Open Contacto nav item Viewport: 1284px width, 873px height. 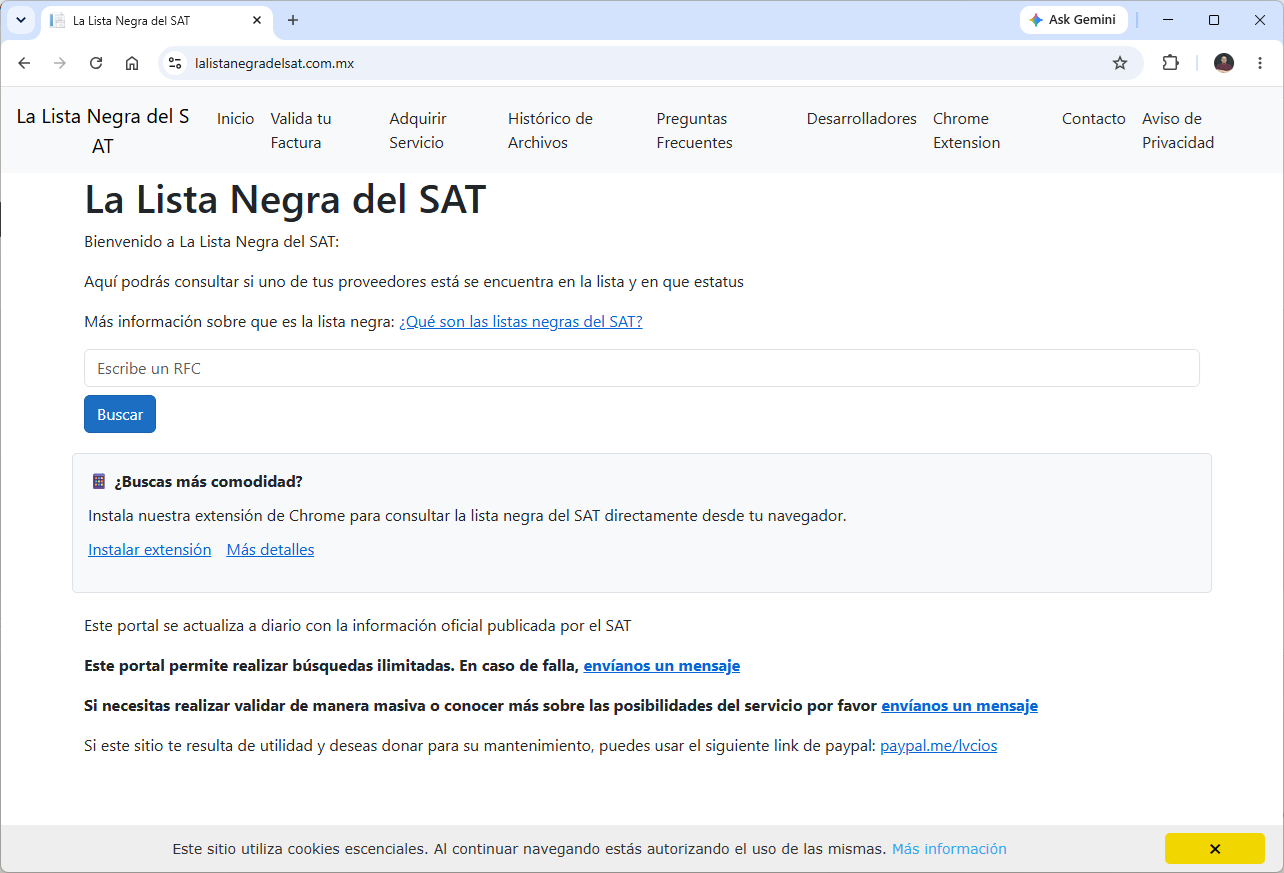(1093, 118)
